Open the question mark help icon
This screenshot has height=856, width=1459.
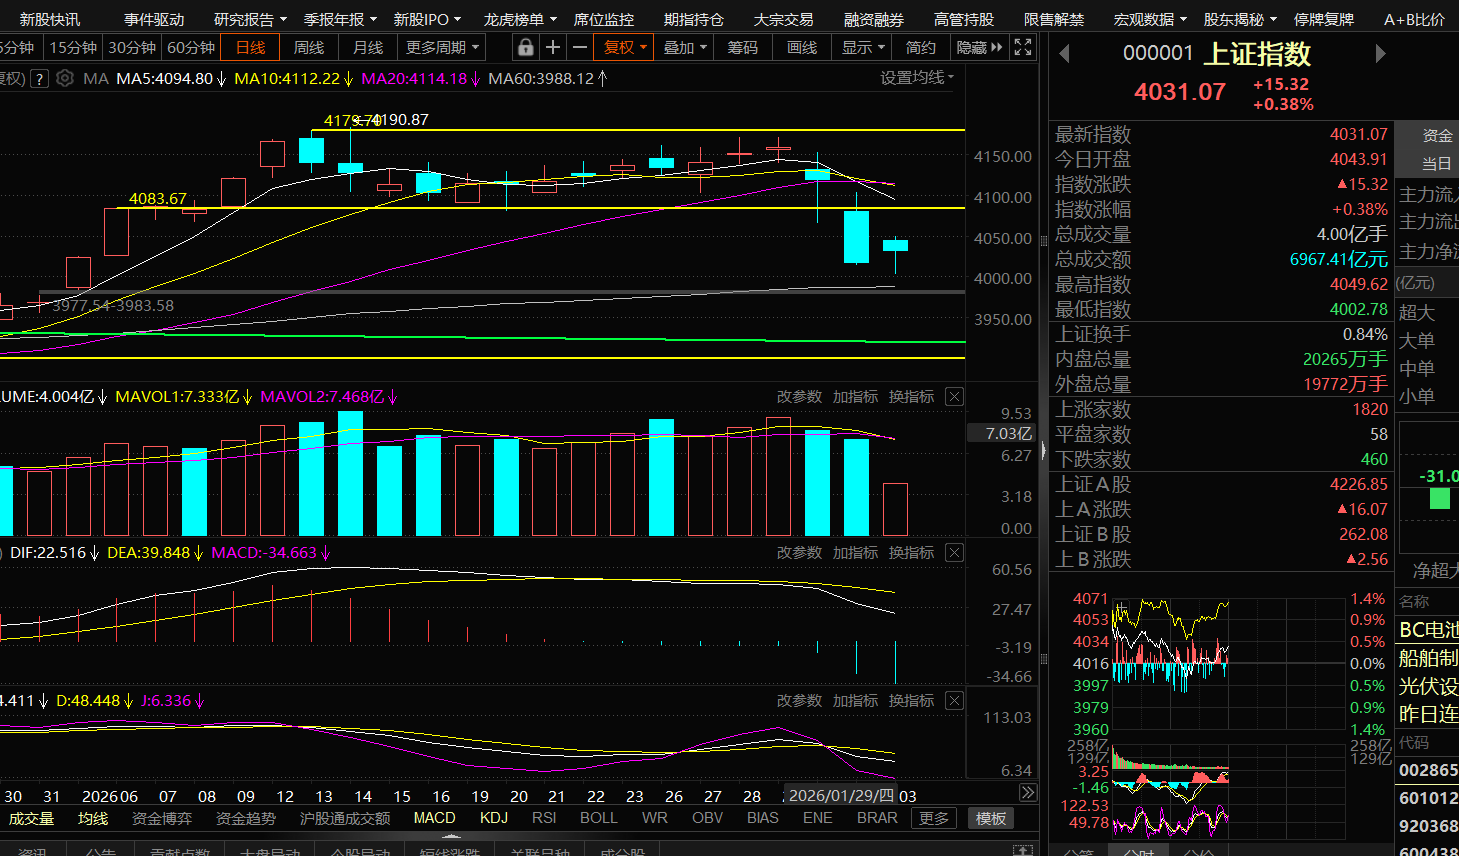pos(39,78)
